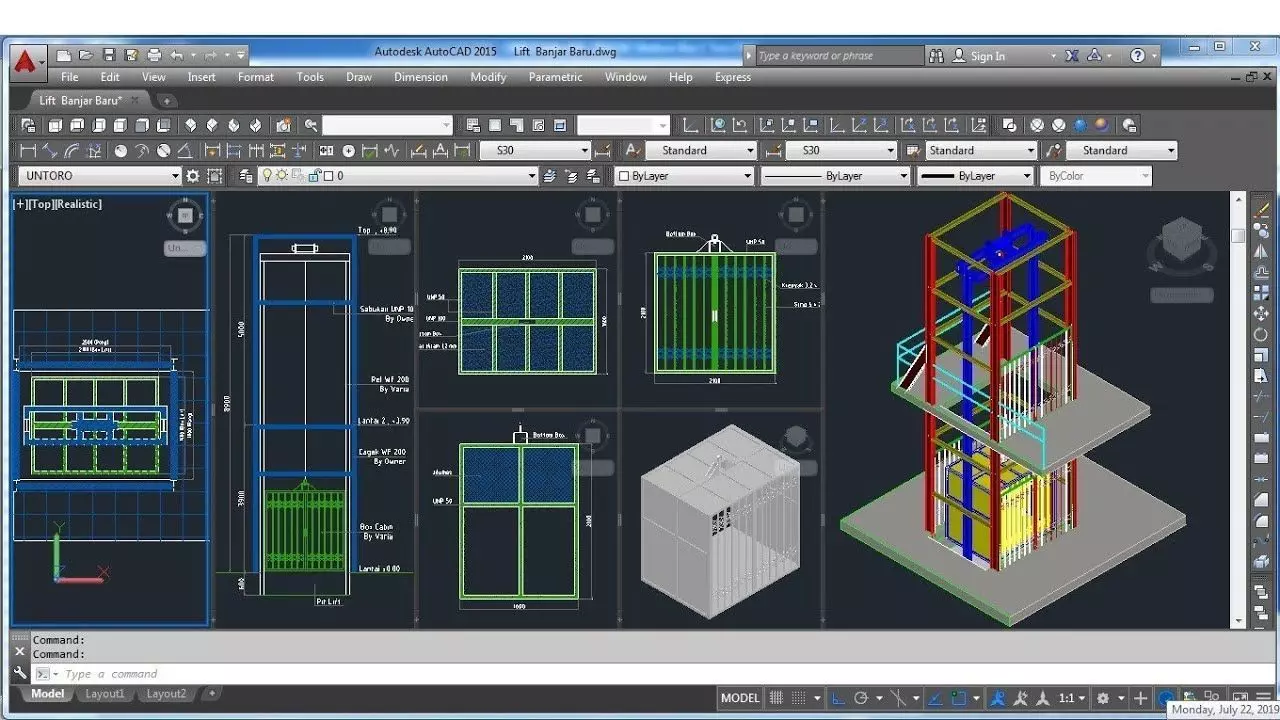Click the Named Views camera icon
This screenshot has width=1280, height=720.
click(x=284, y=125)
